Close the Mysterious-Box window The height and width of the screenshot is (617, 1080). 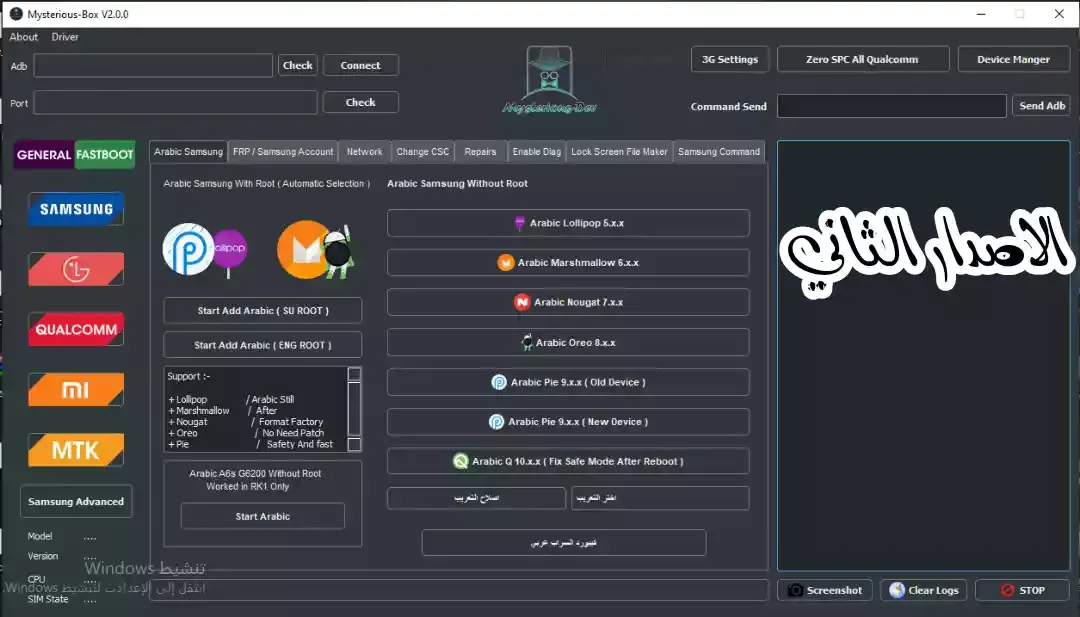(1059, 14)
